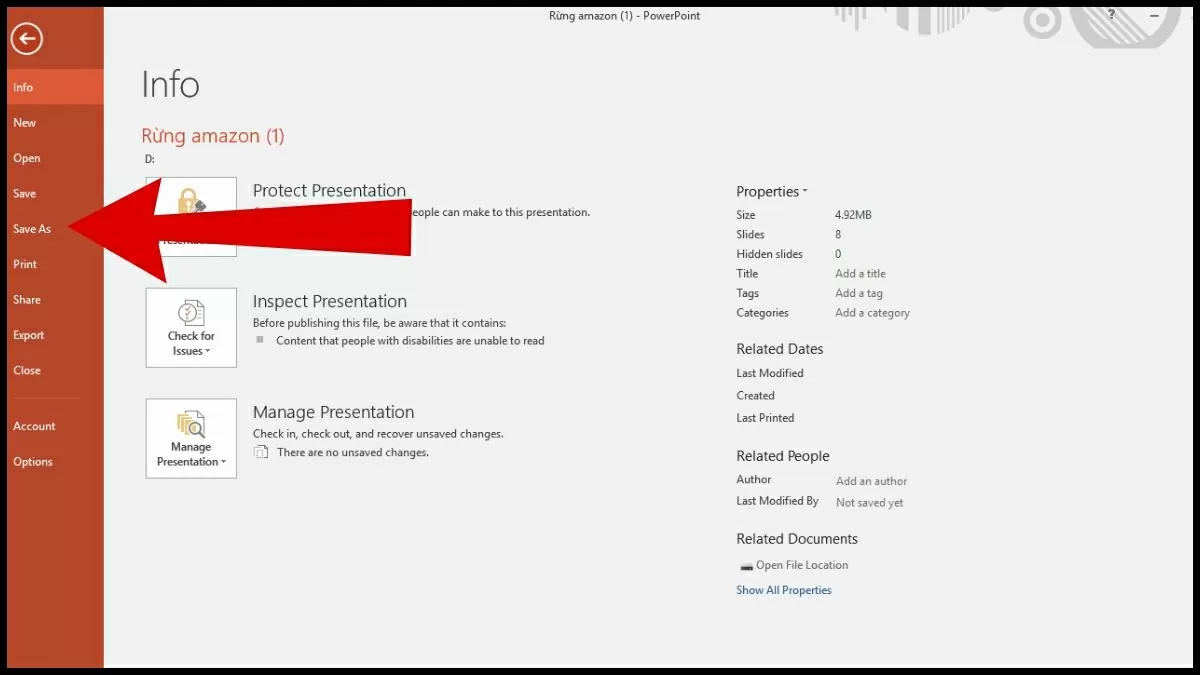Close the presentation via sidebar Close
The image size is (1200, 675).
27,371
